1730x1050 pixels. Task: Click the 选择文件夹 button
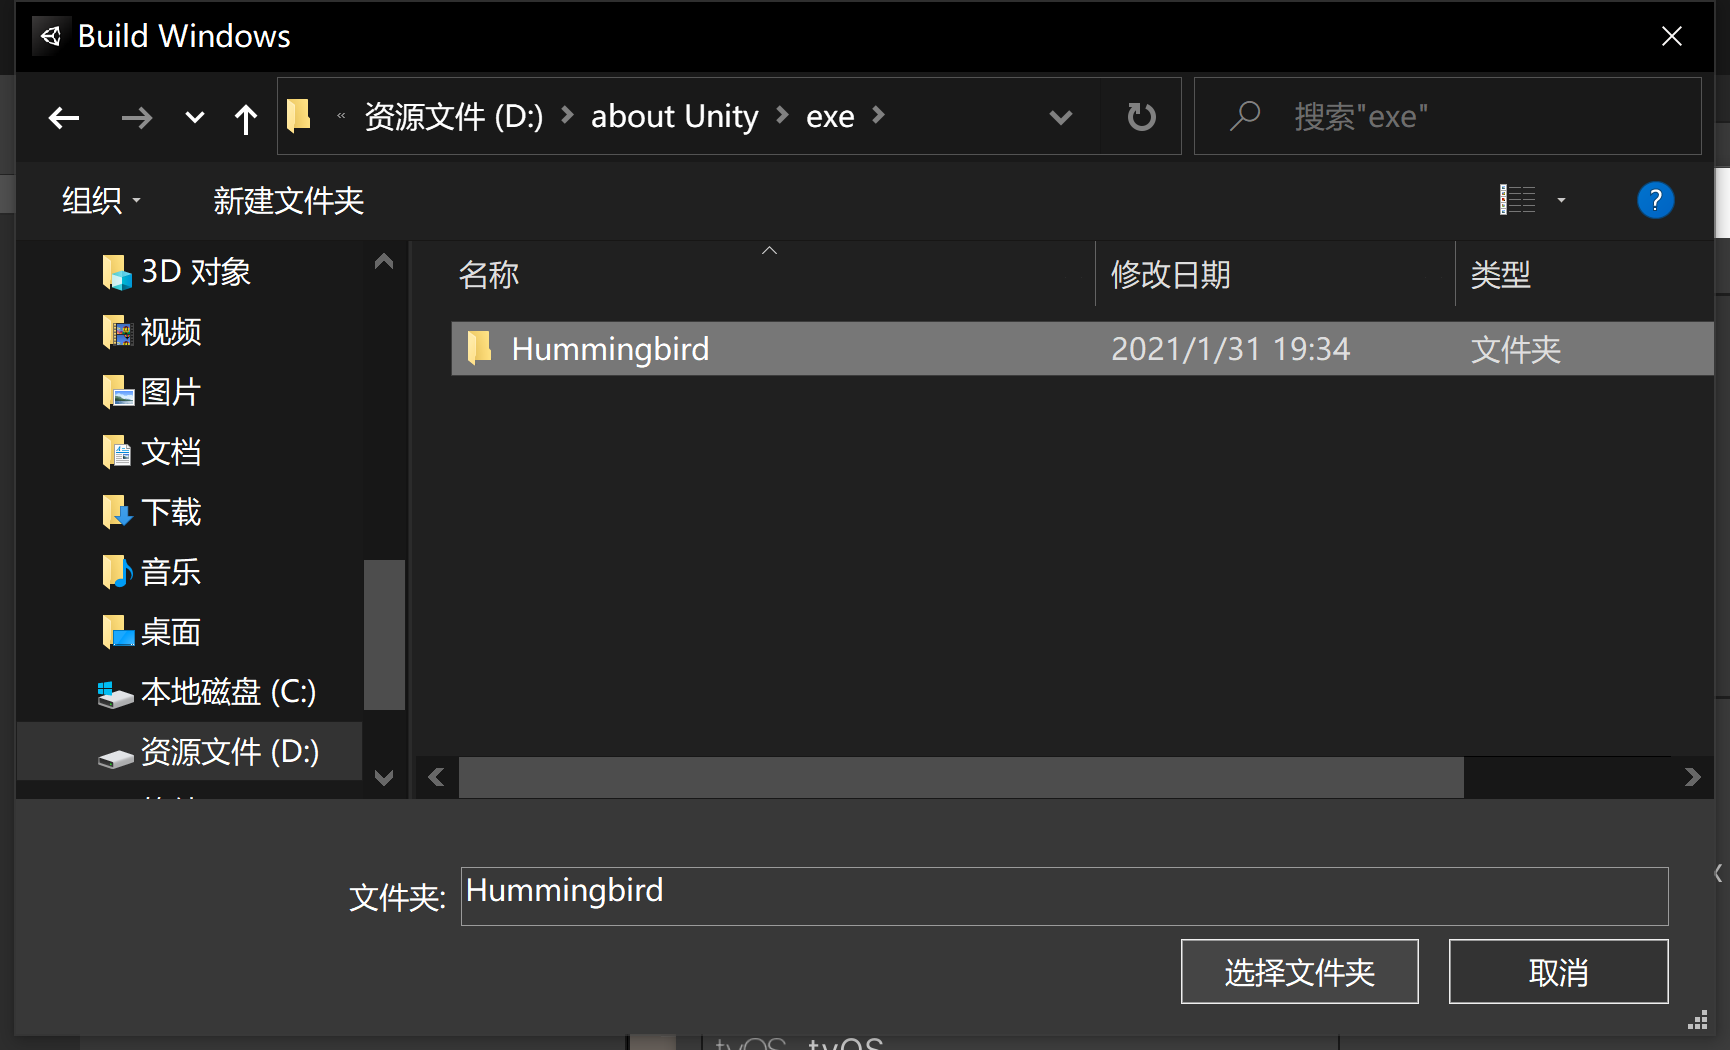(1299, 971)
